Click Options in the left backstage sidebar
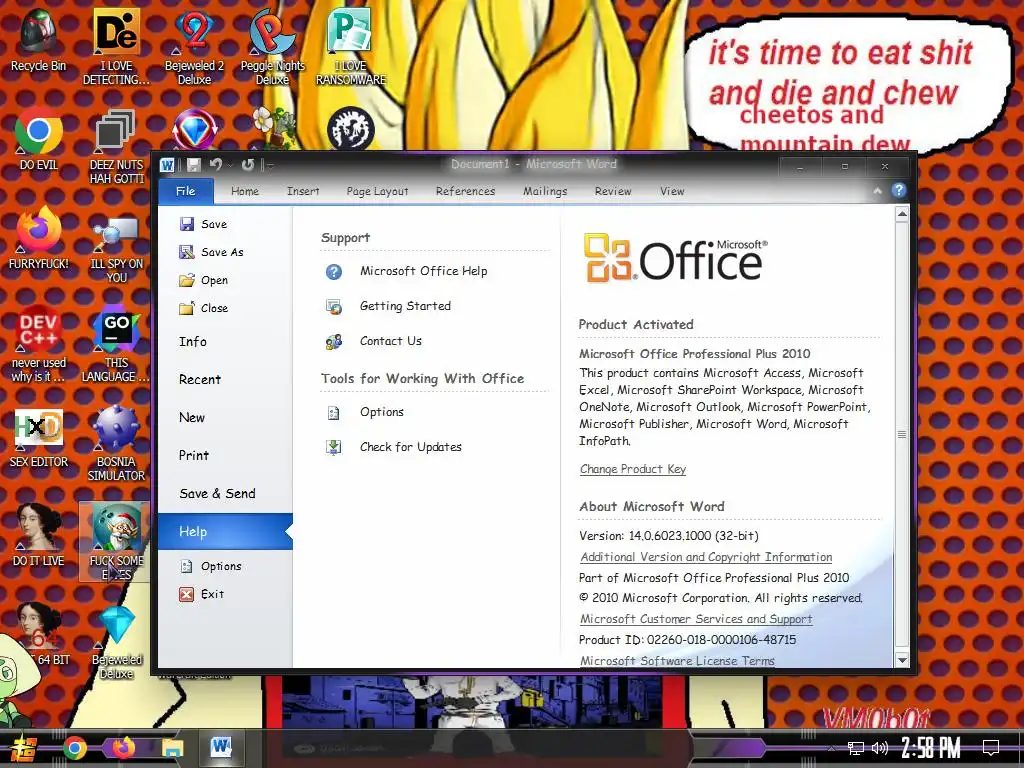The height and width of the screenshot is (768, 1024). click(212, 566)
